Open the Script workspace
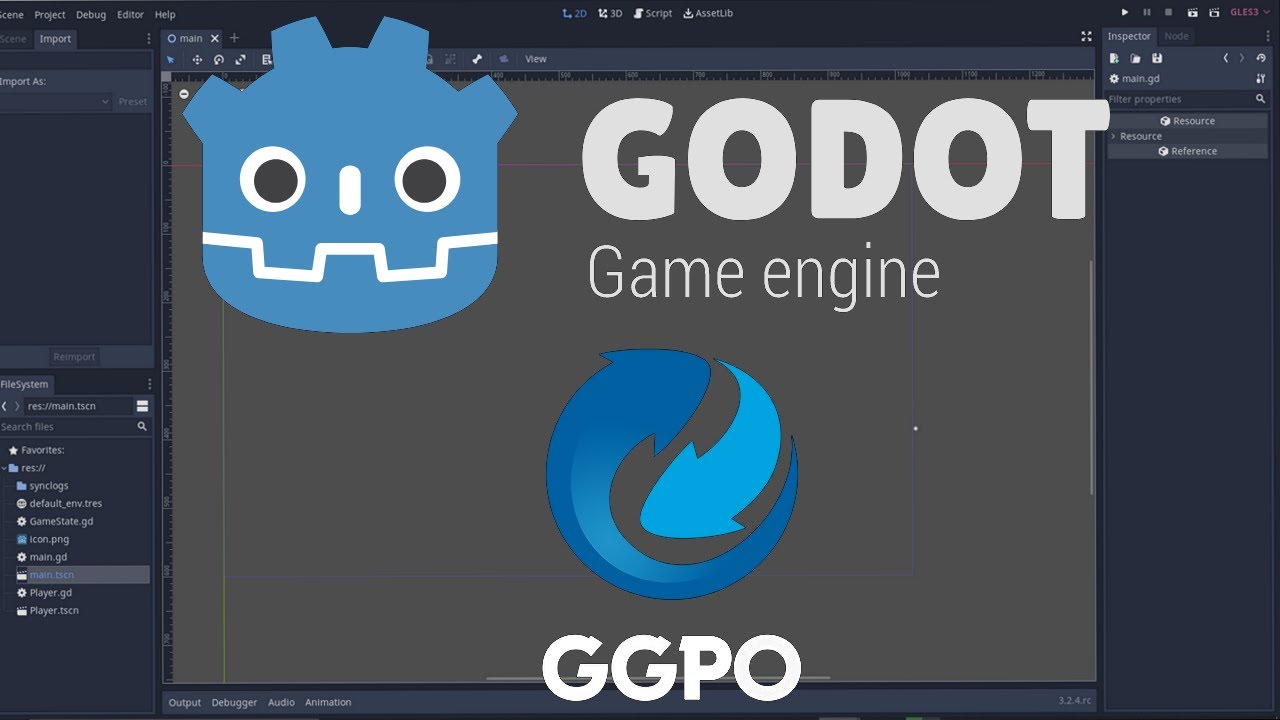The image size is (1280, 720). [x=653, y=13]
